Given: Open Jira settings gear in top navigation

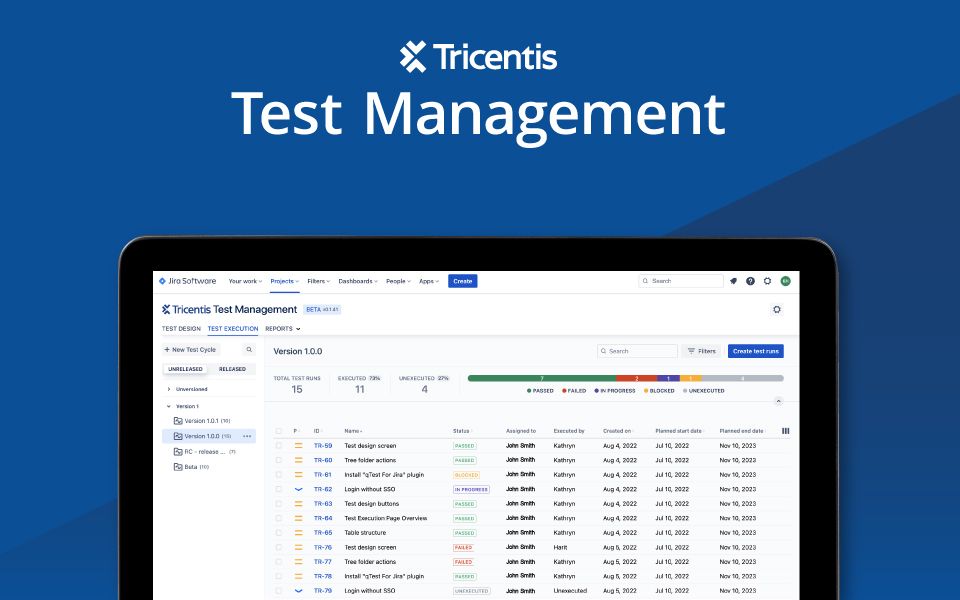Looking at the screenshot, I should pos(767,281).
